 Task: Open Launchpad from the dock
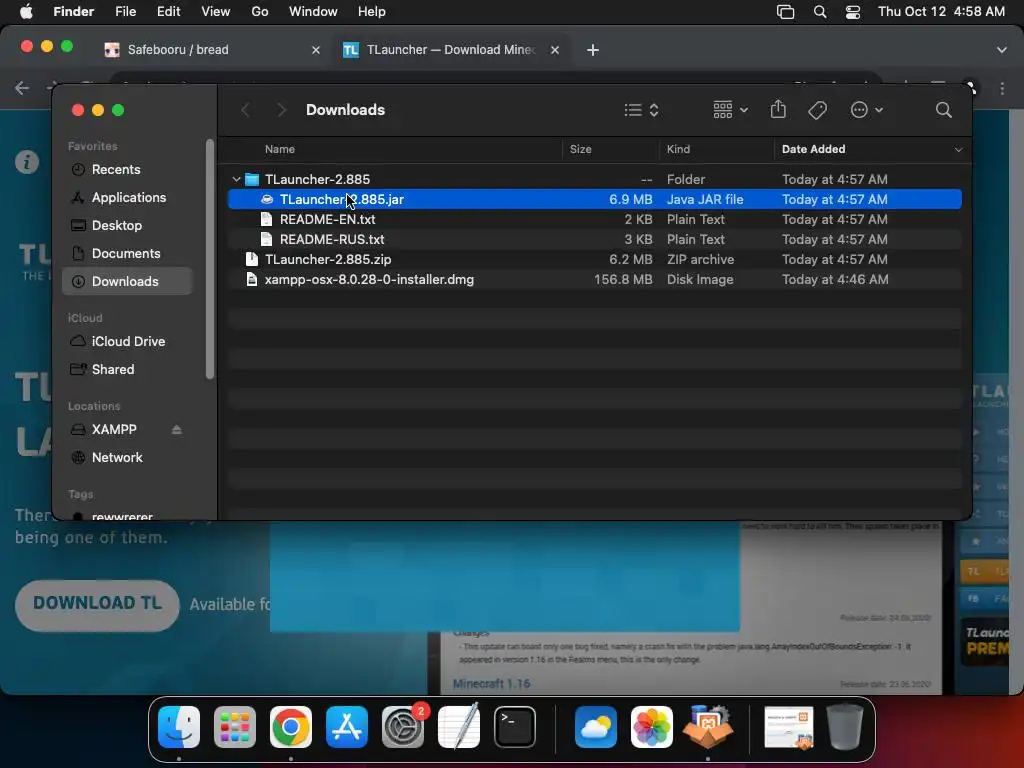click(235, 727)
